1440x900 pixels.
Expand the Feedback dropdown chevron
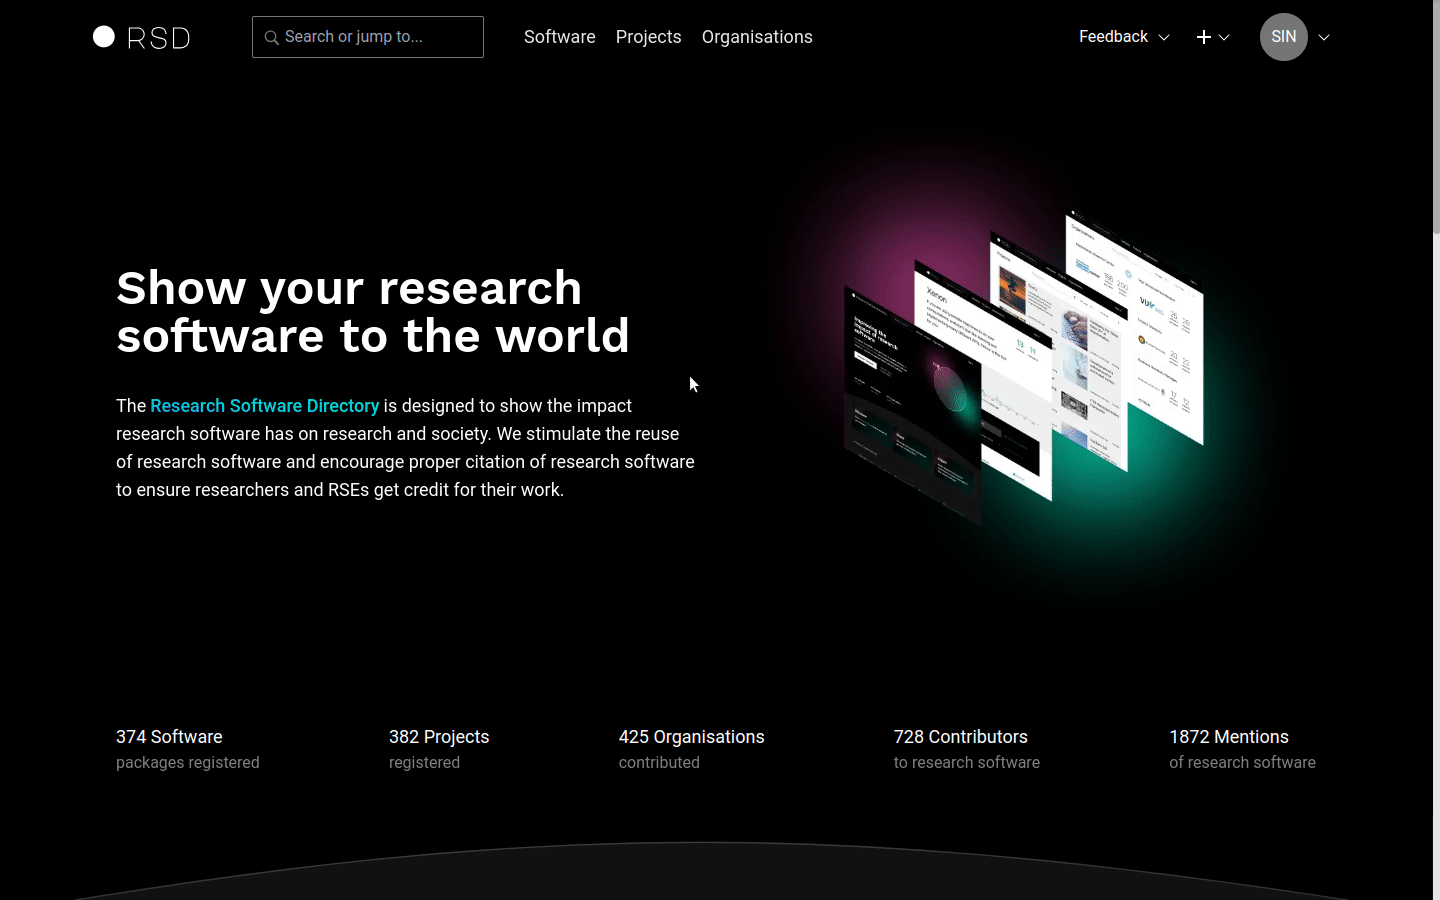1164,38
